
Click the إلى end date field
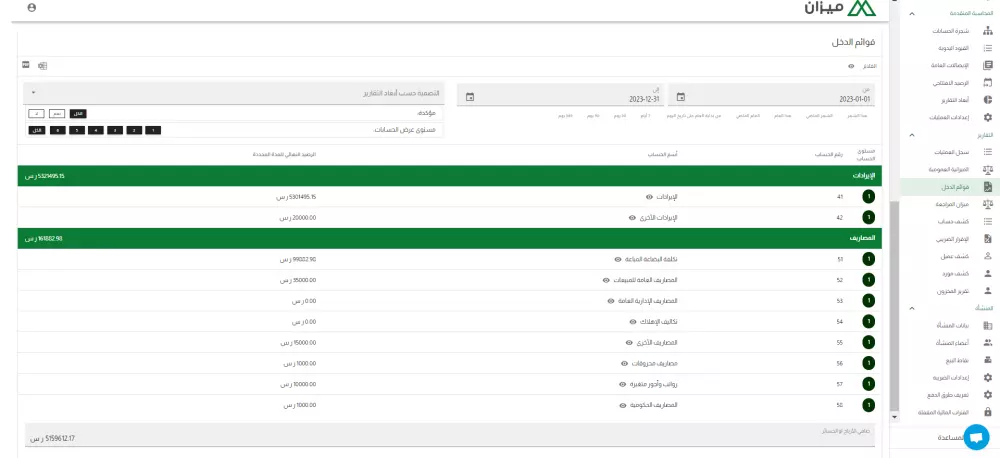[561, 95]
